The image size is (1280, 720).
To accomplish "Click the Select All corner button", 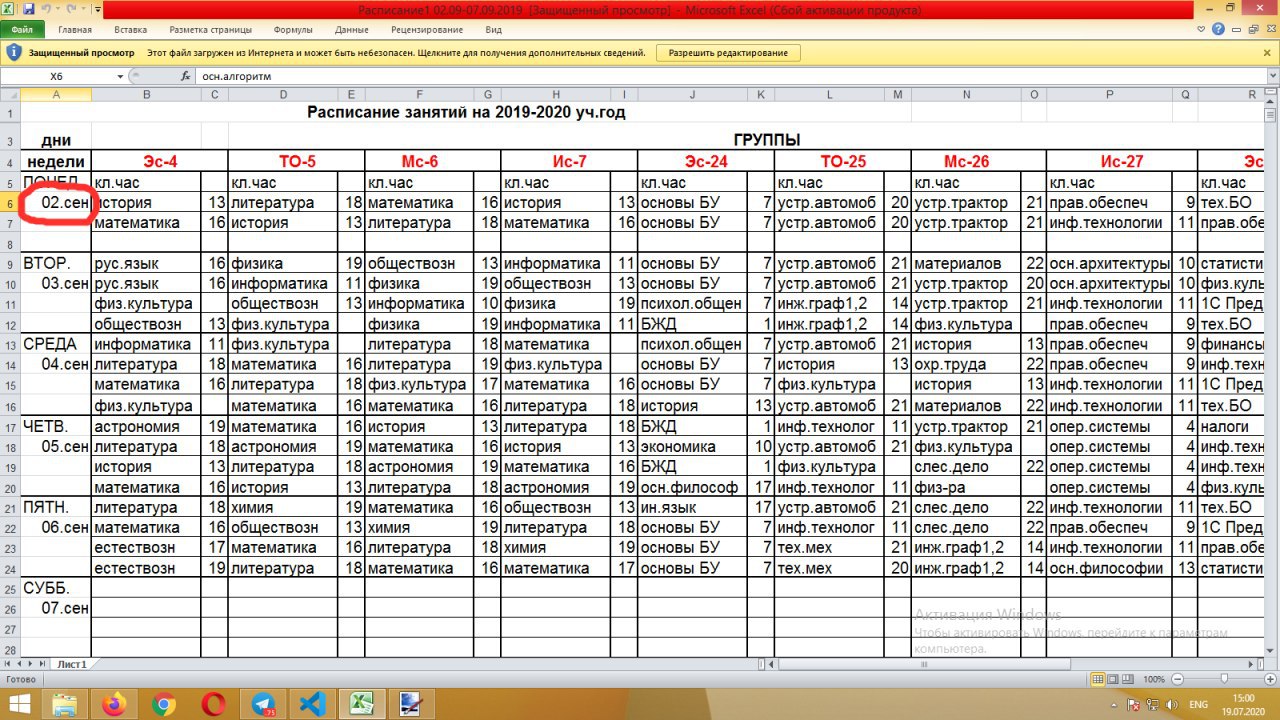I will 11,94.
